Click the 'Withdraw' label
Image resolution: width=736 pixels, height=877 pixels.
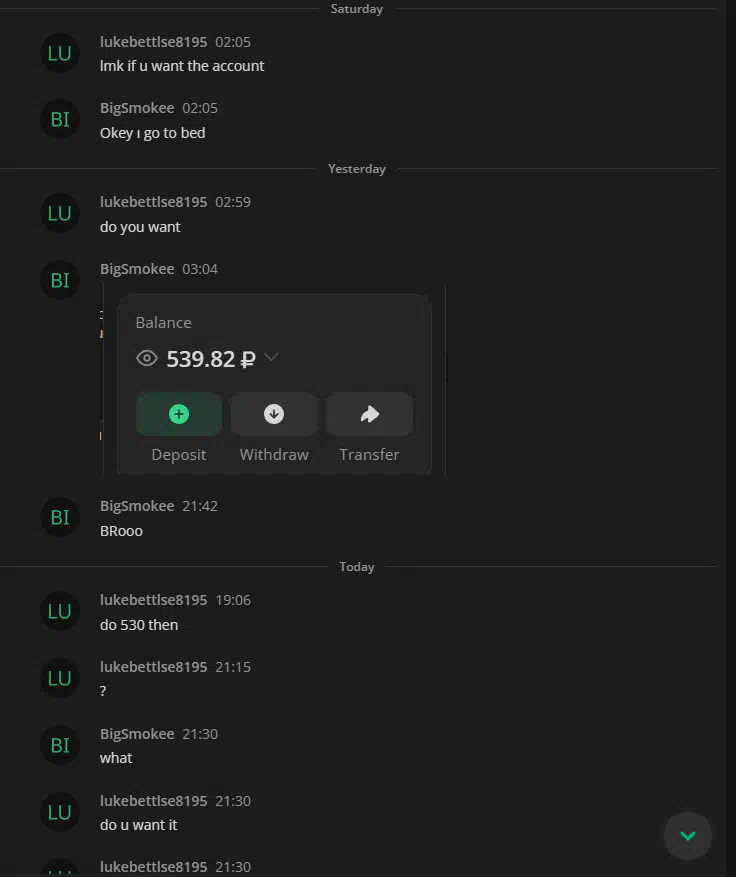274,455
